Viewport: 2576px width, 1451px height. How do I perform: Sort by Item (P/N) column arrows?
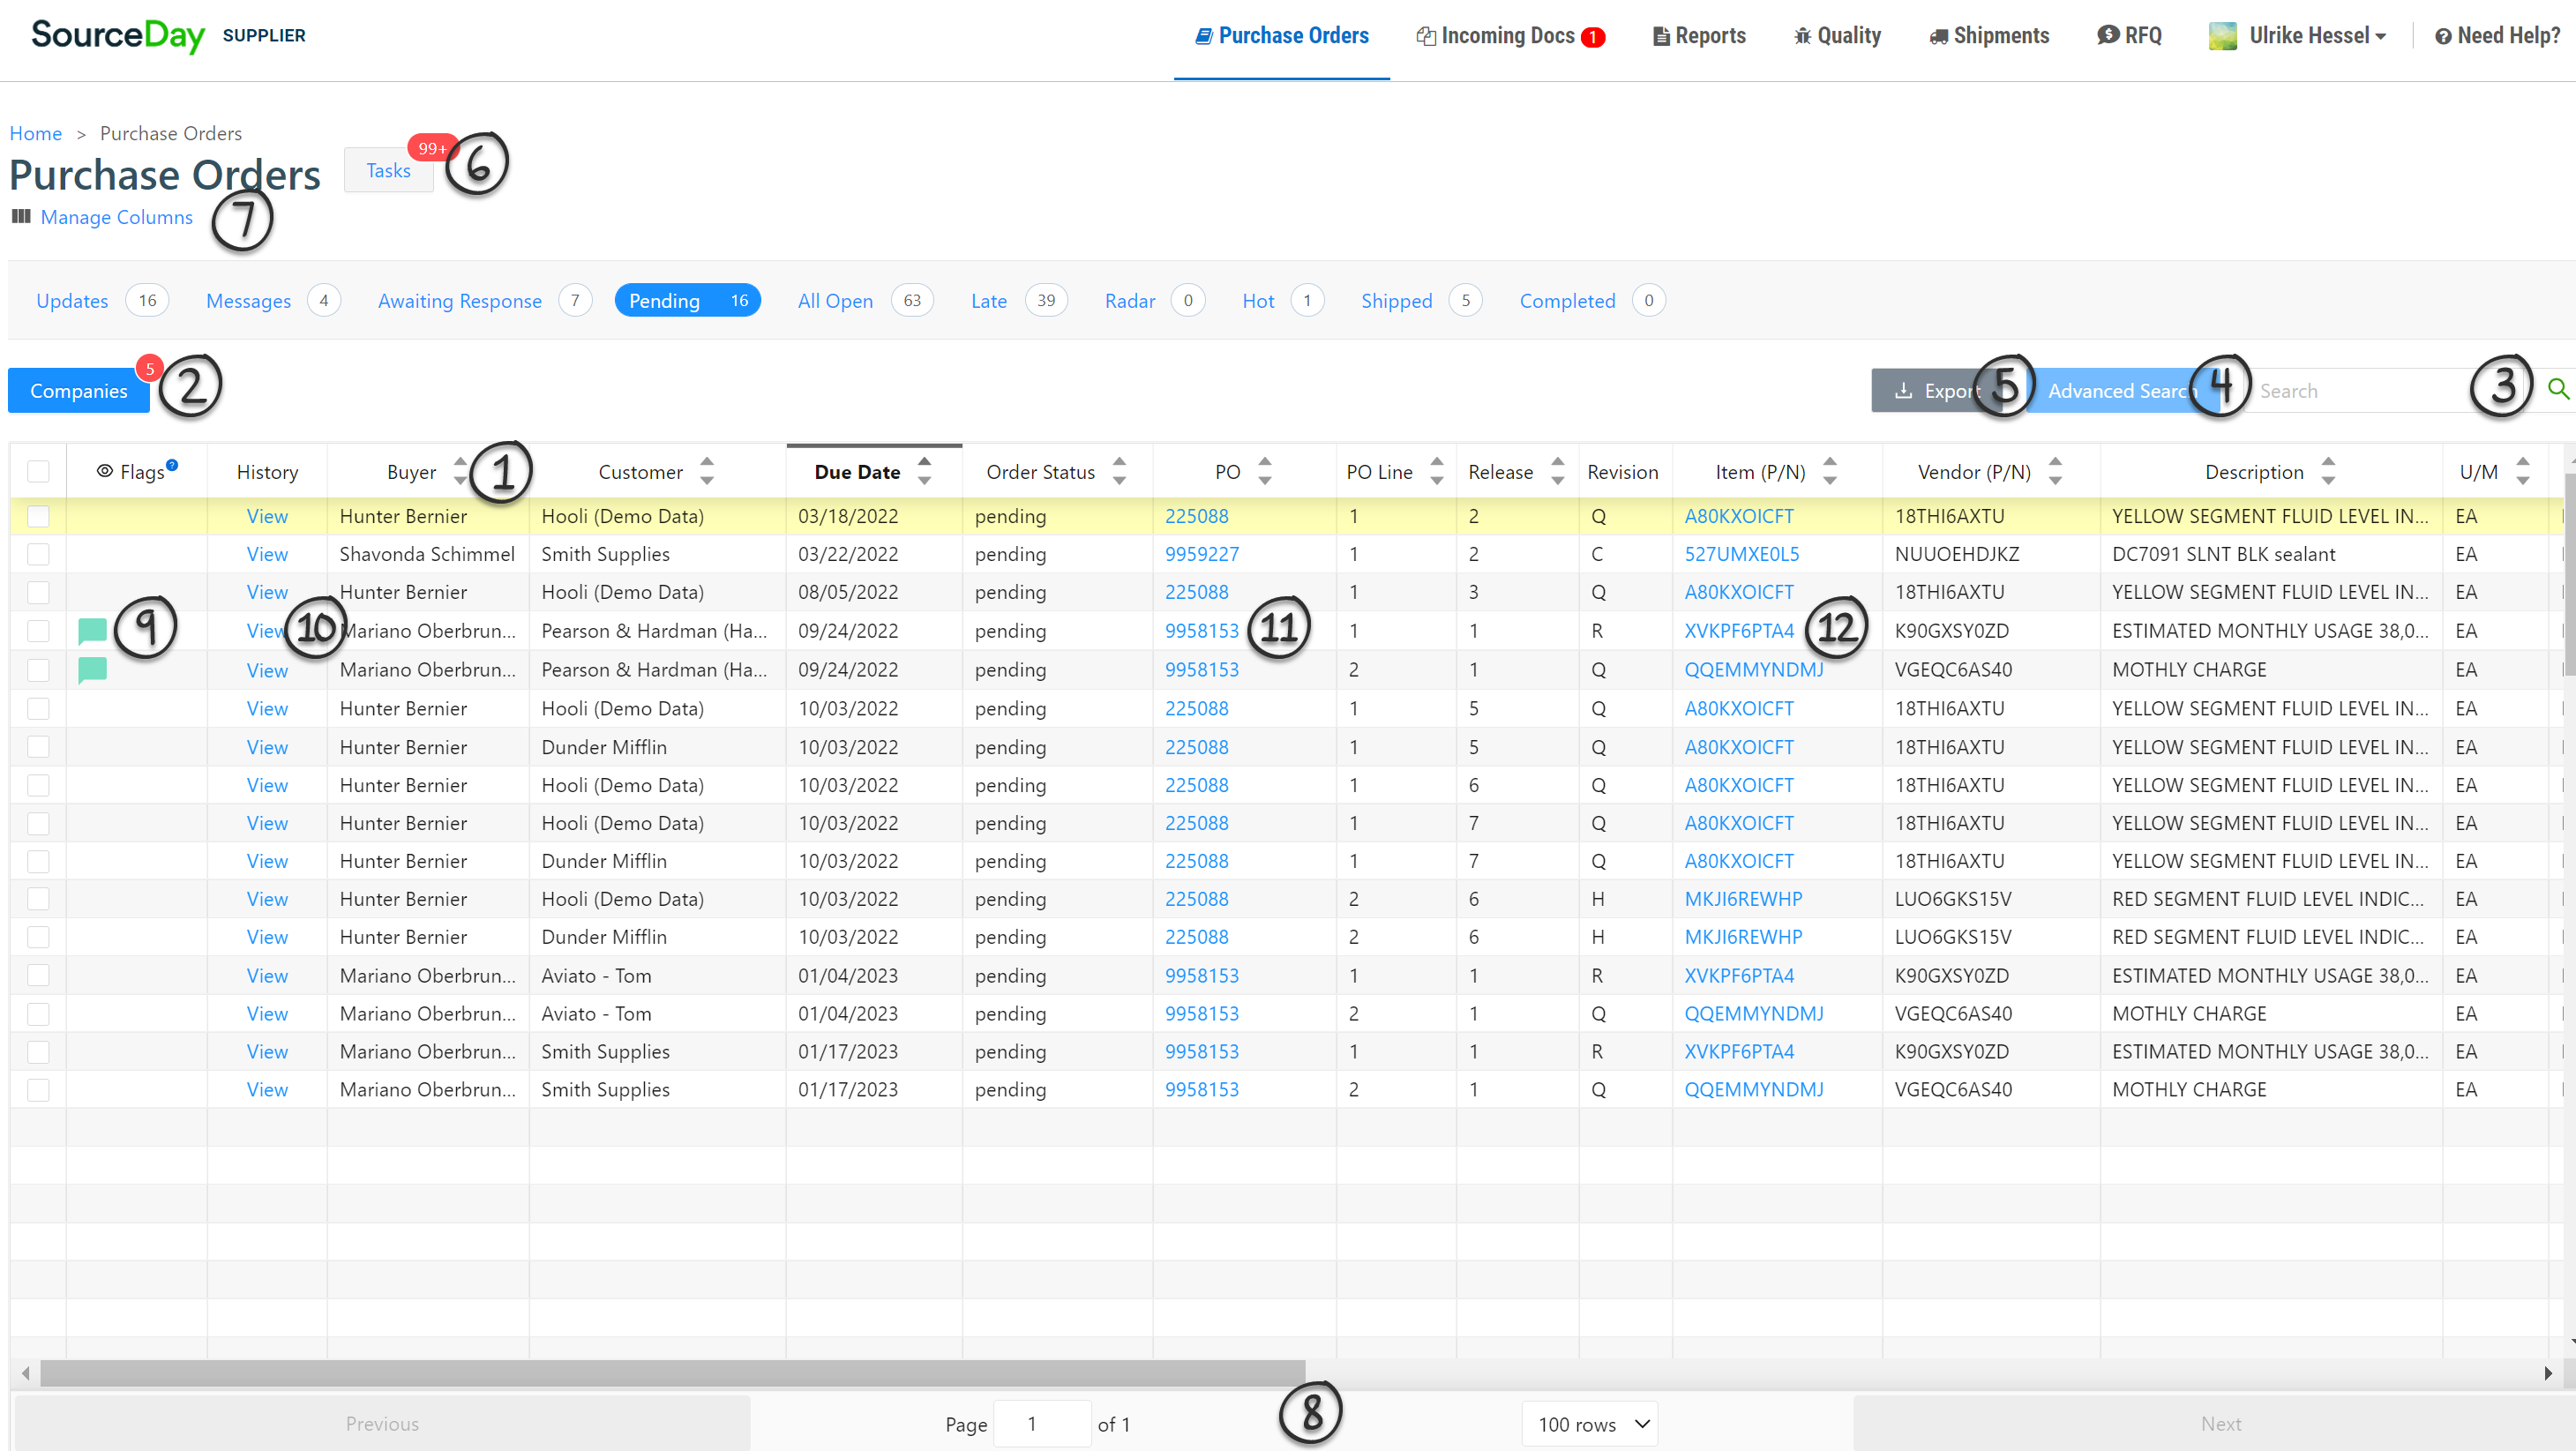1830,471
